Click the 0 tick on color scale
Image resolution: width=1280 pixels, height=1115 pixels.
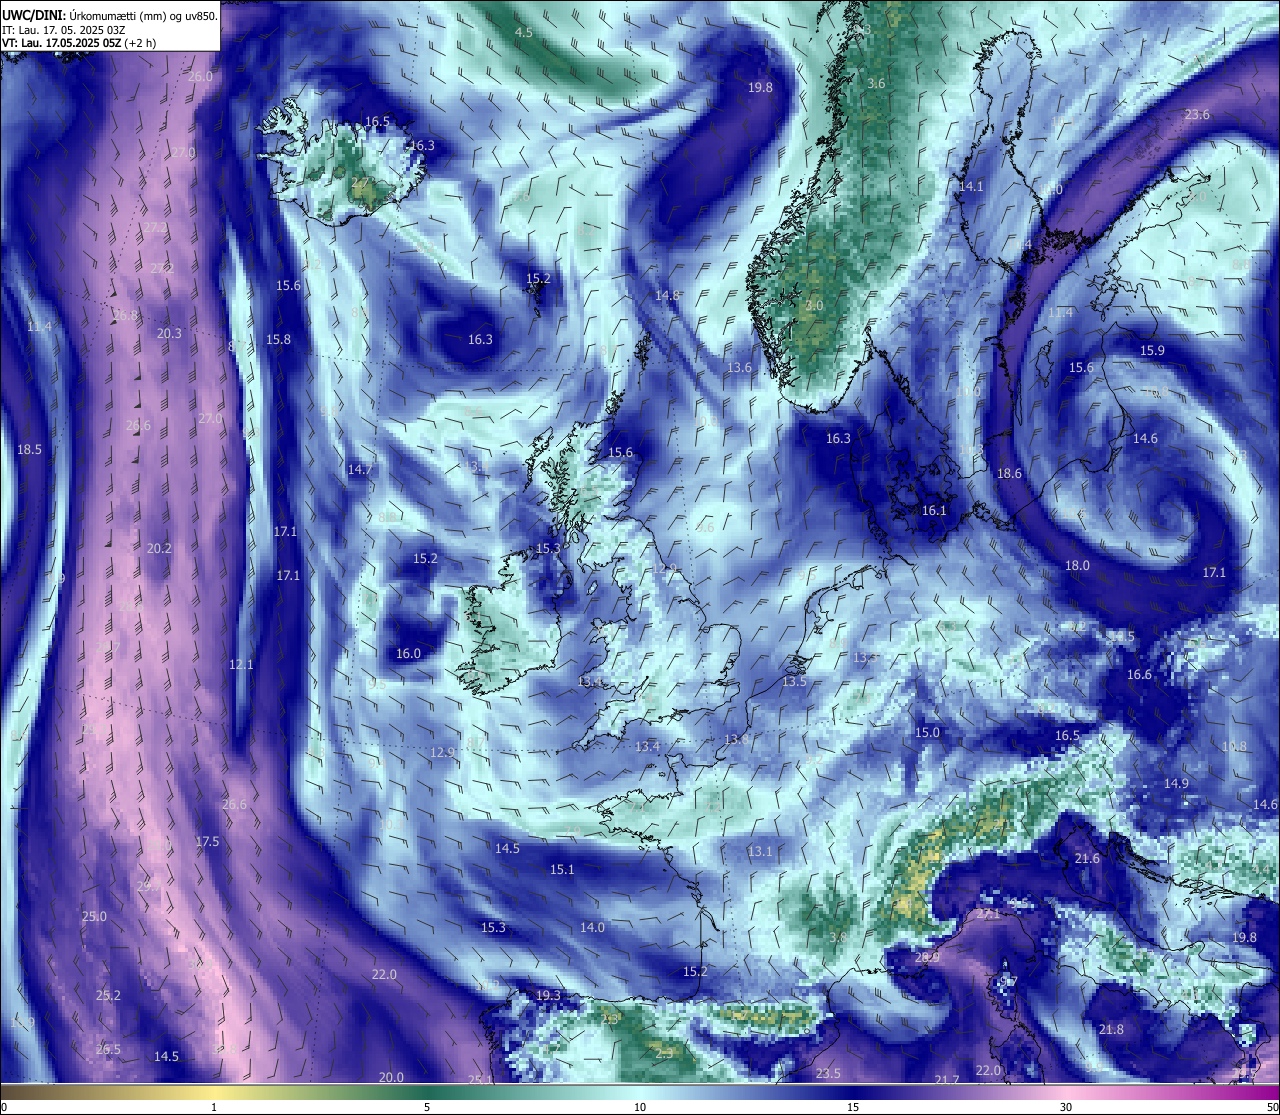tap(3, 1107)
